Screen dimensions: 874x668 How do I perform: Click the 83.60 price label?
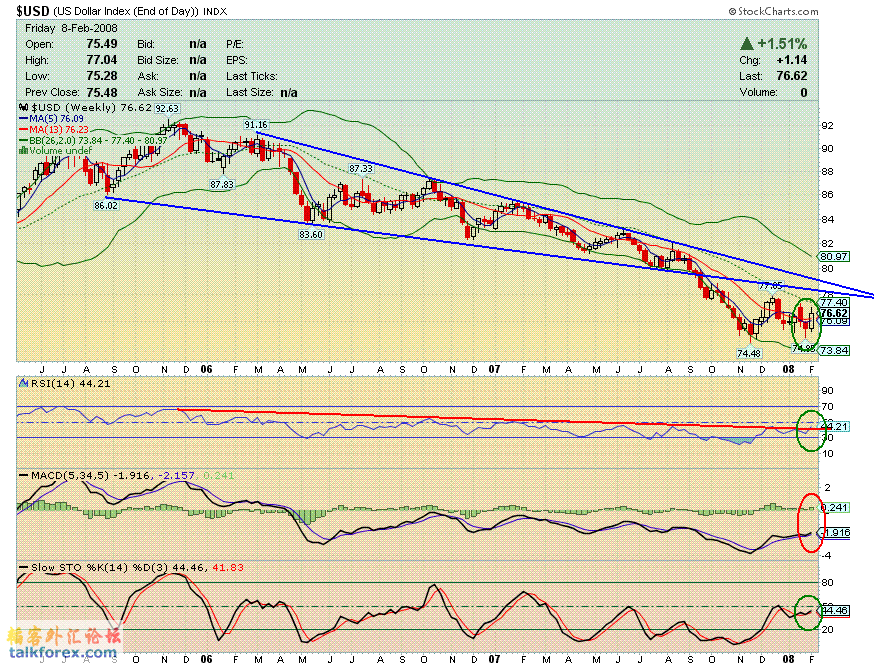[311, 234]
